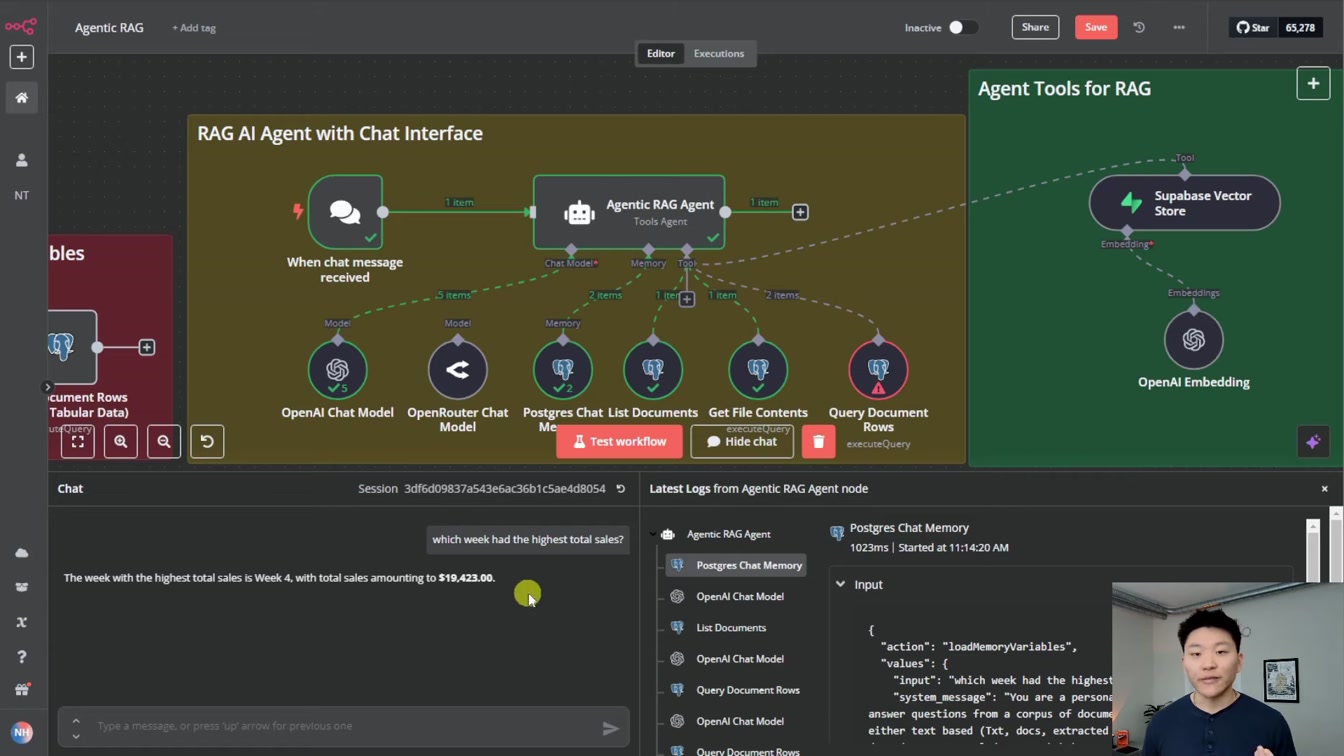This screenshot has width=1344, height=756.
Task: Select the Agentic RAG Agent node
Action: click(x=629, y=212)
